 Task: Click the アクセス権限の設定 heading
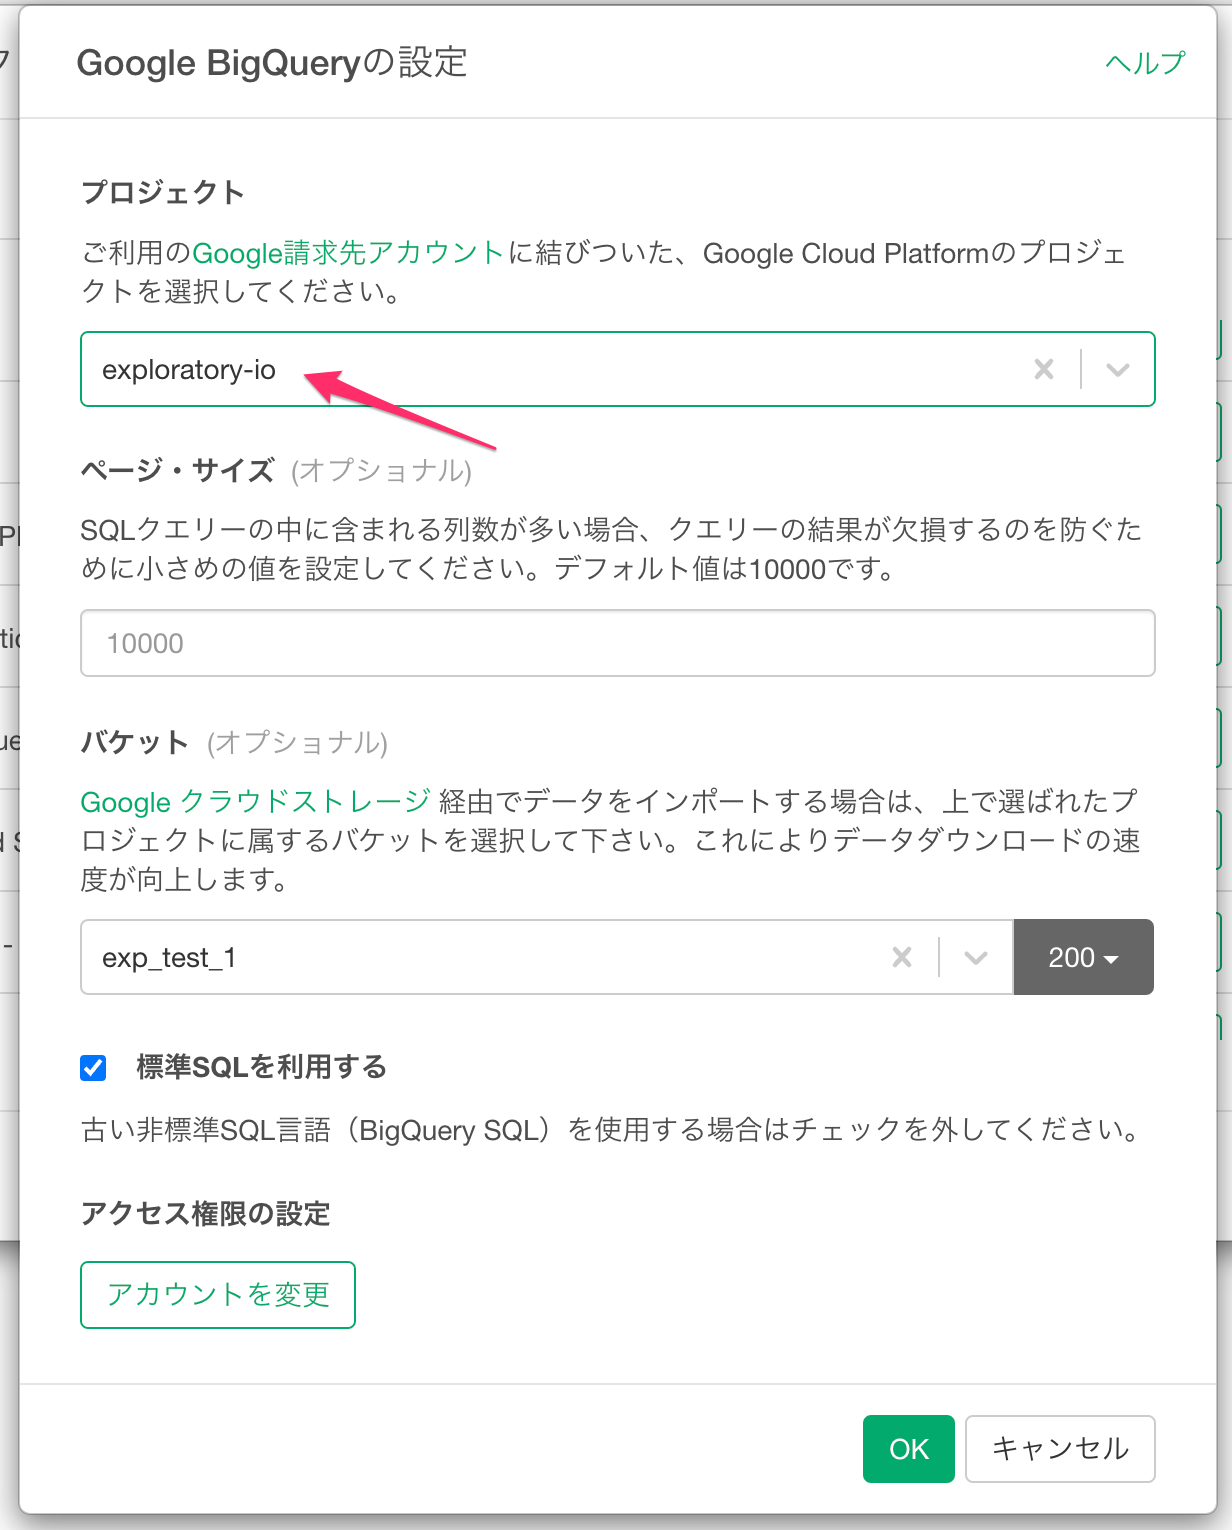[205, 1213]
